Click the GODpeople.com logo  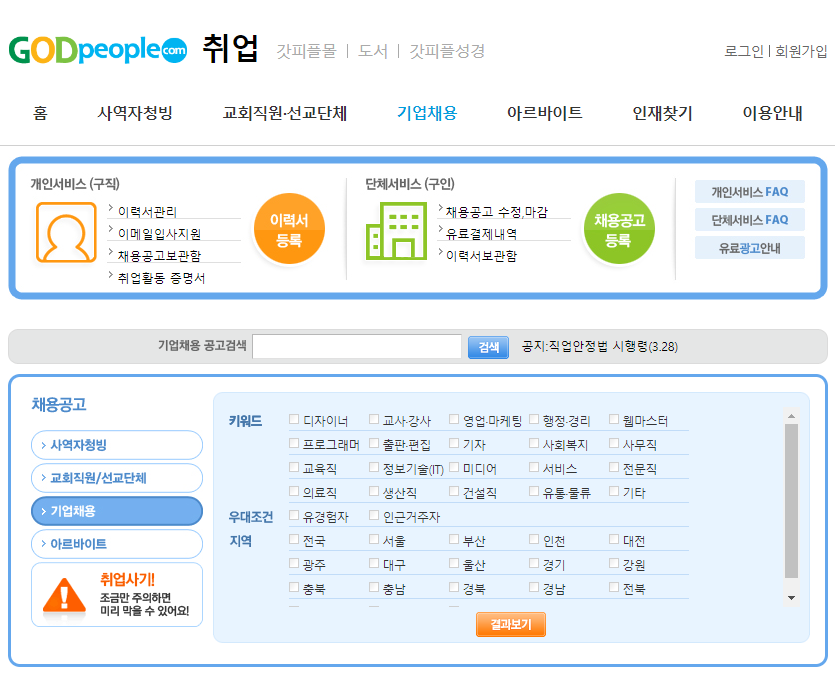[97, 50]
